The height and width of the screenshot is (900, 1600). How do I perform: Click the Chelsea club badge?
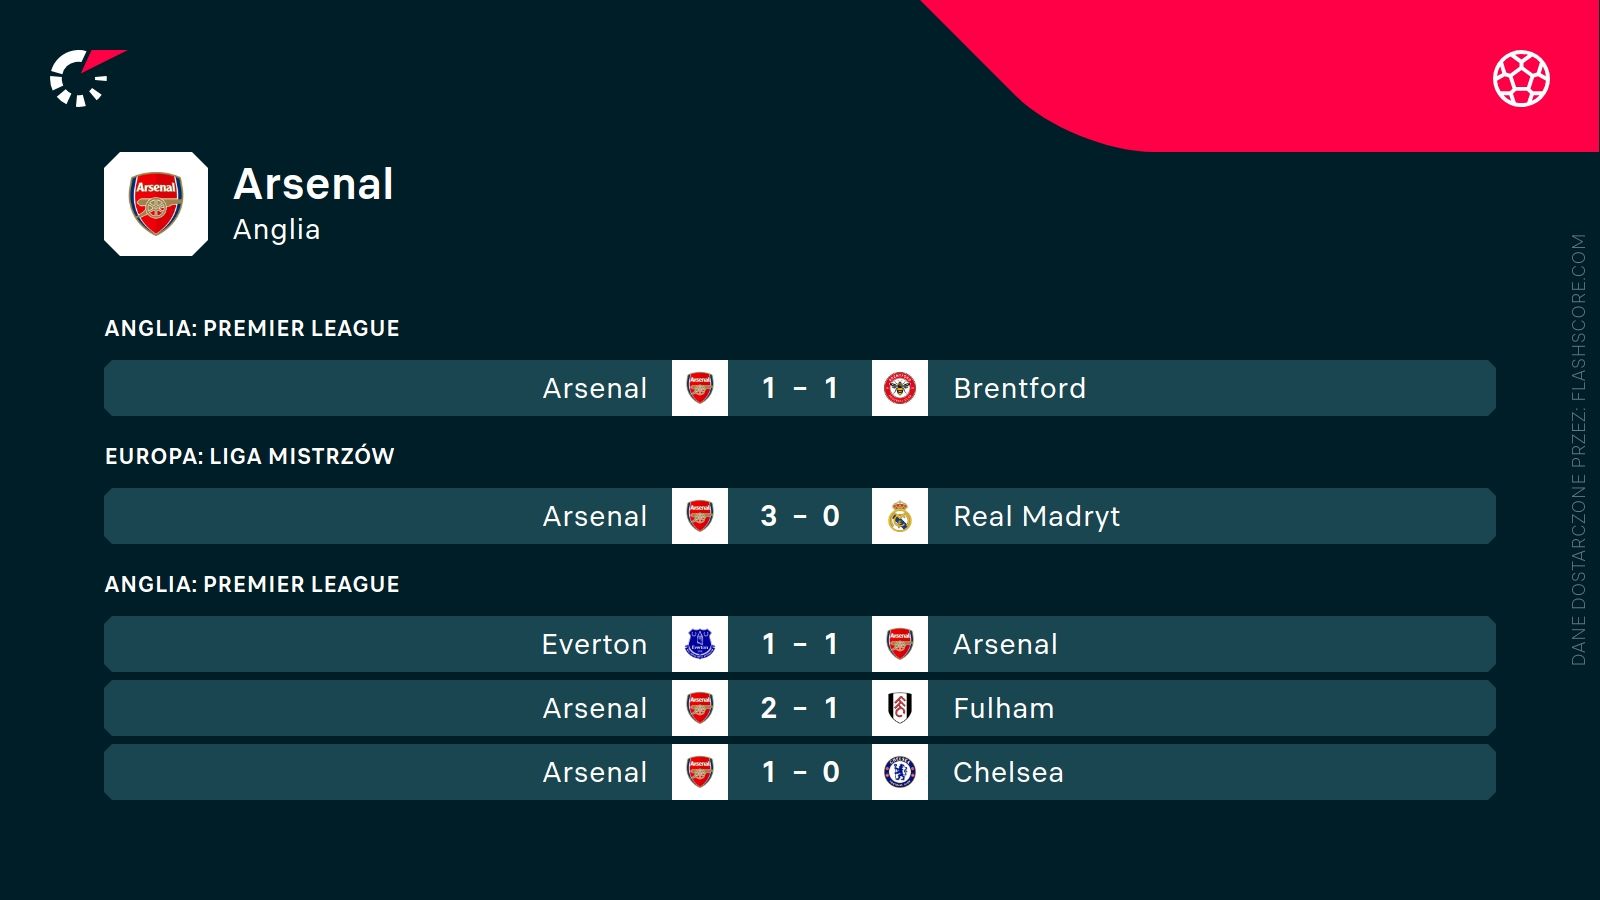pyautogui.click(x=900, y=772)
